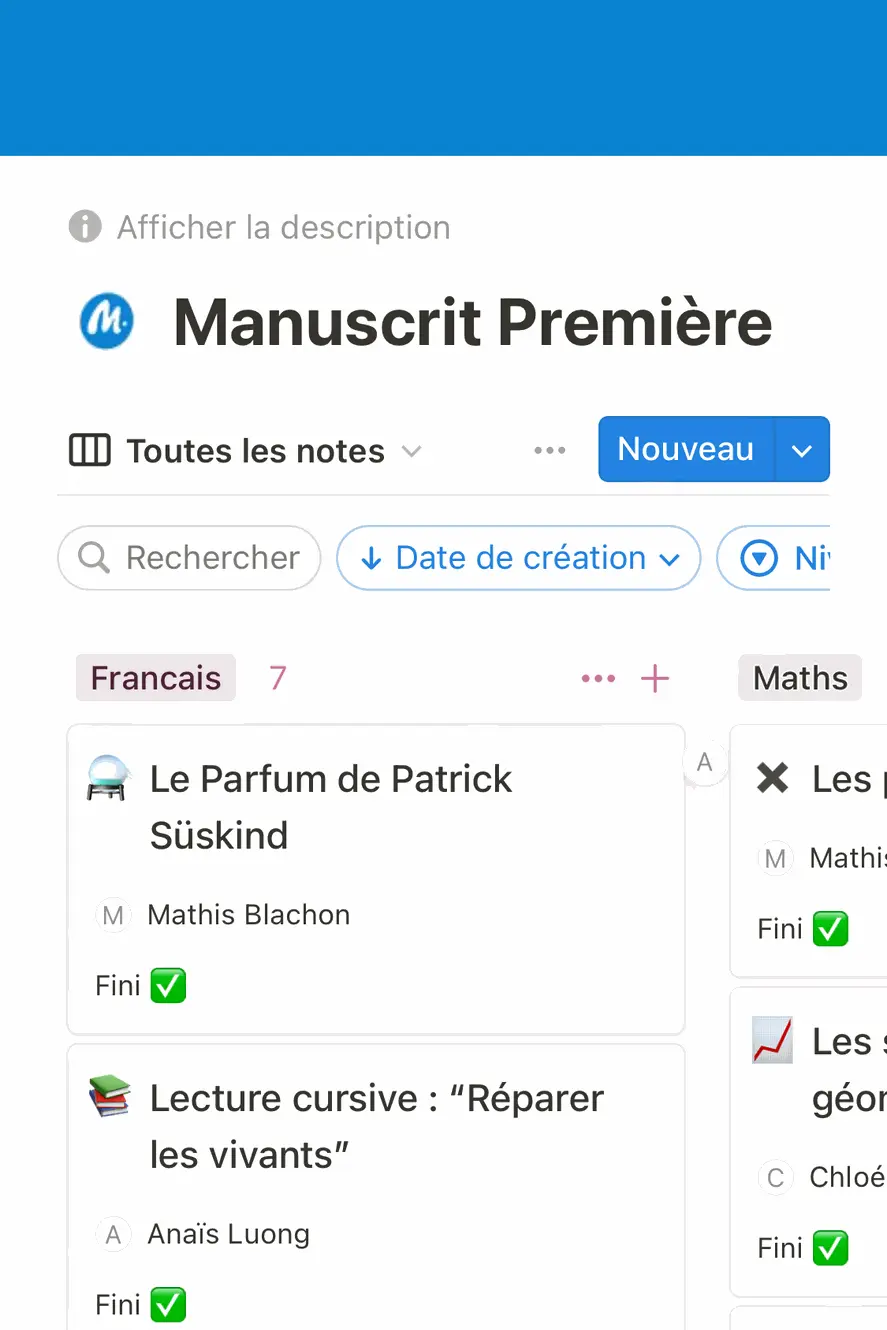The image size is (887, 1330).
Task: Add a card with the Francais plus icon
Action: pyautogui.click(x=655, y=679)
